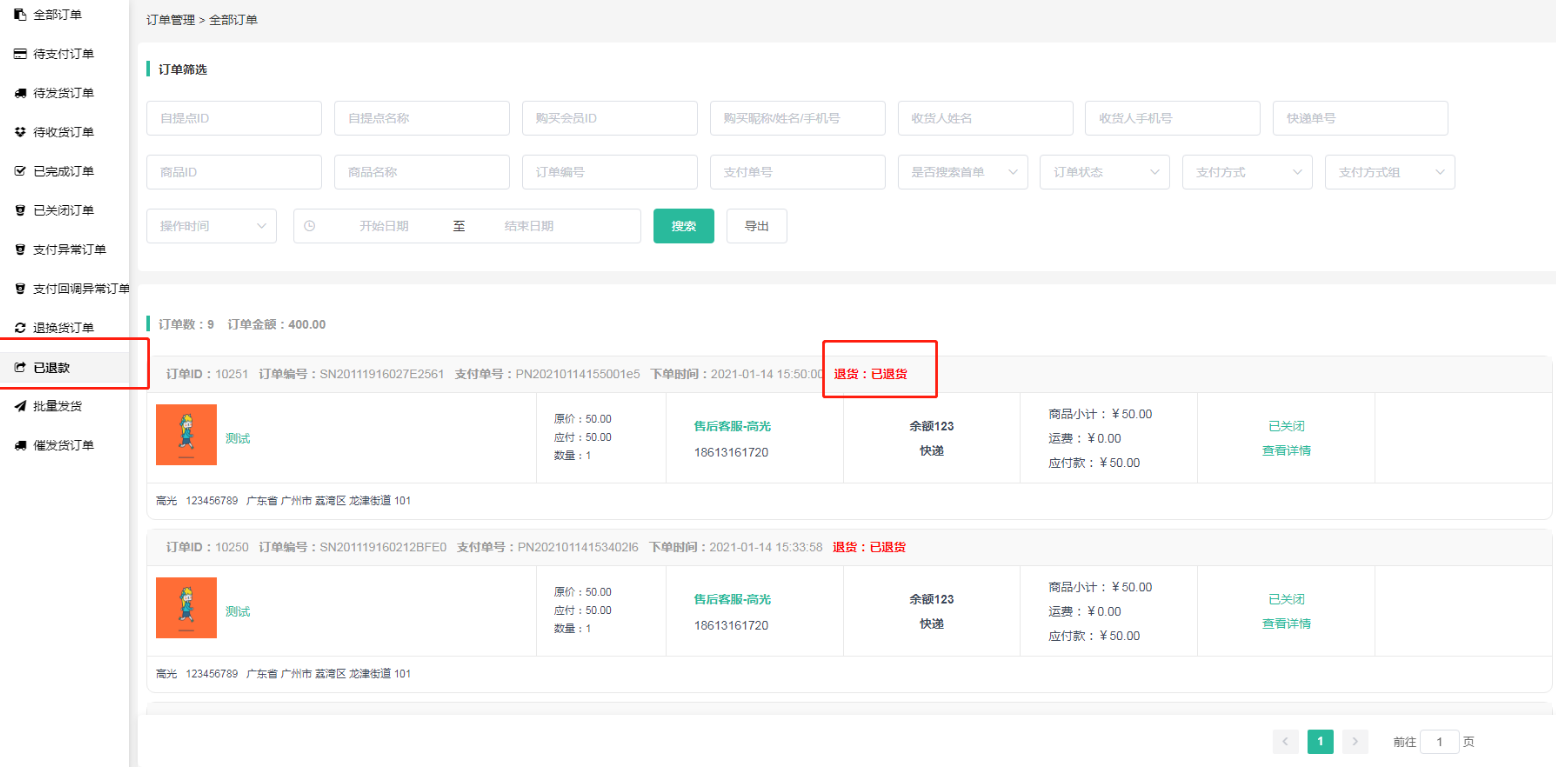
Task: Click product thumbnail of order 10250
Action: [x=186, y=608]
